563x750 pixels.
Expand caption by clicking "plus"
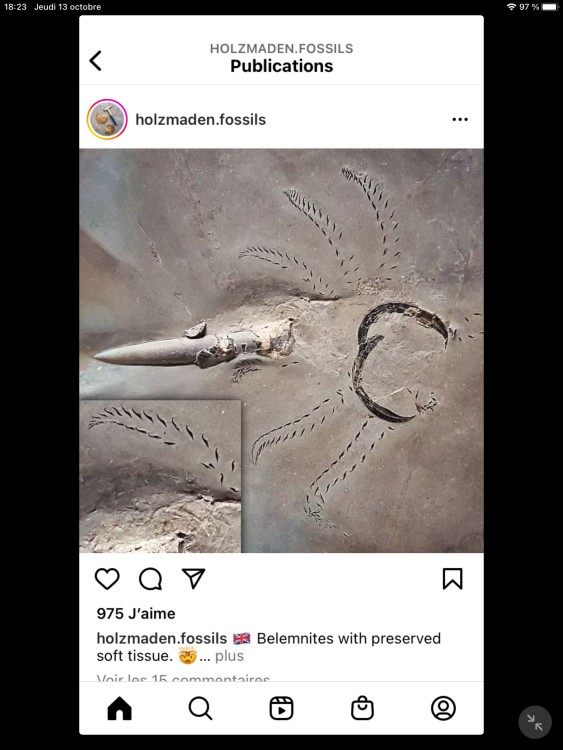229,656
